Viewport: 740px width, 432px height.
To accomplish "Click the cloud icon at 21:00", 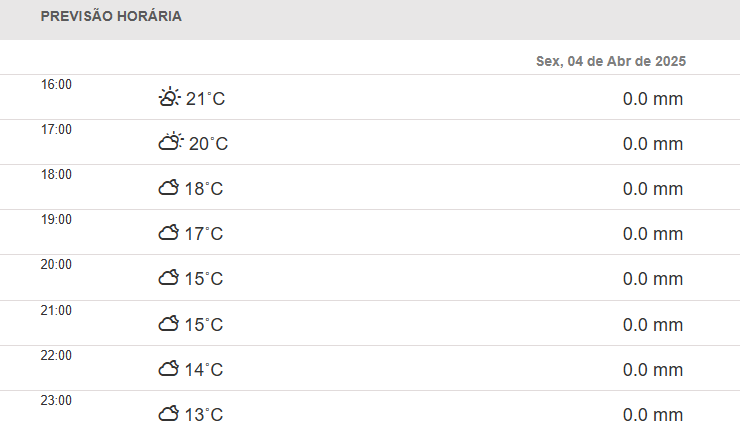I will 168,323.
